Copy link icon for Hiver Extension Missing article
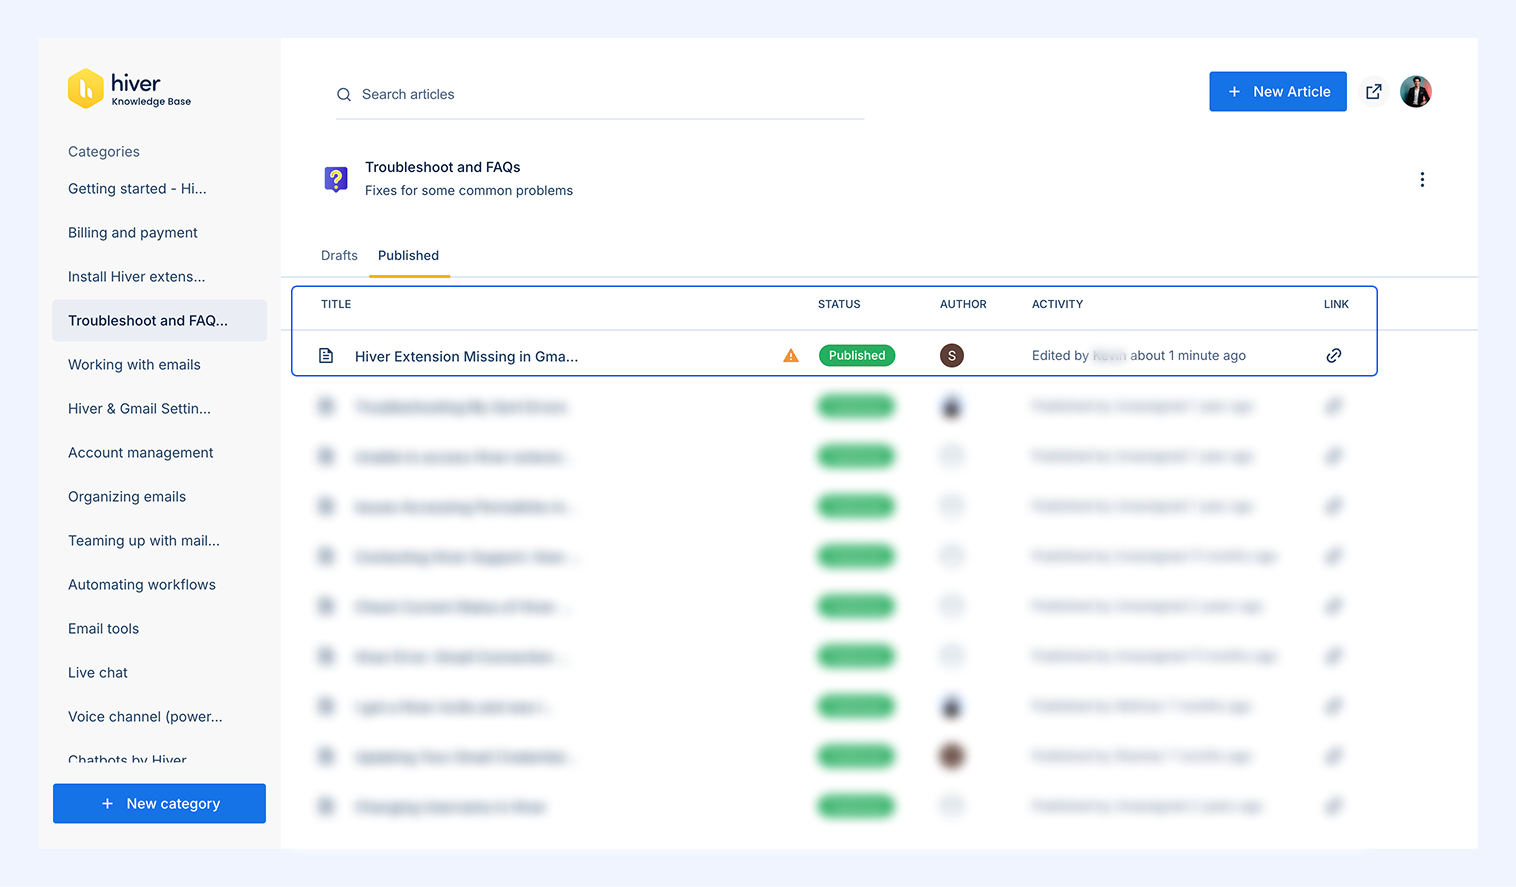 point(1334,356)
